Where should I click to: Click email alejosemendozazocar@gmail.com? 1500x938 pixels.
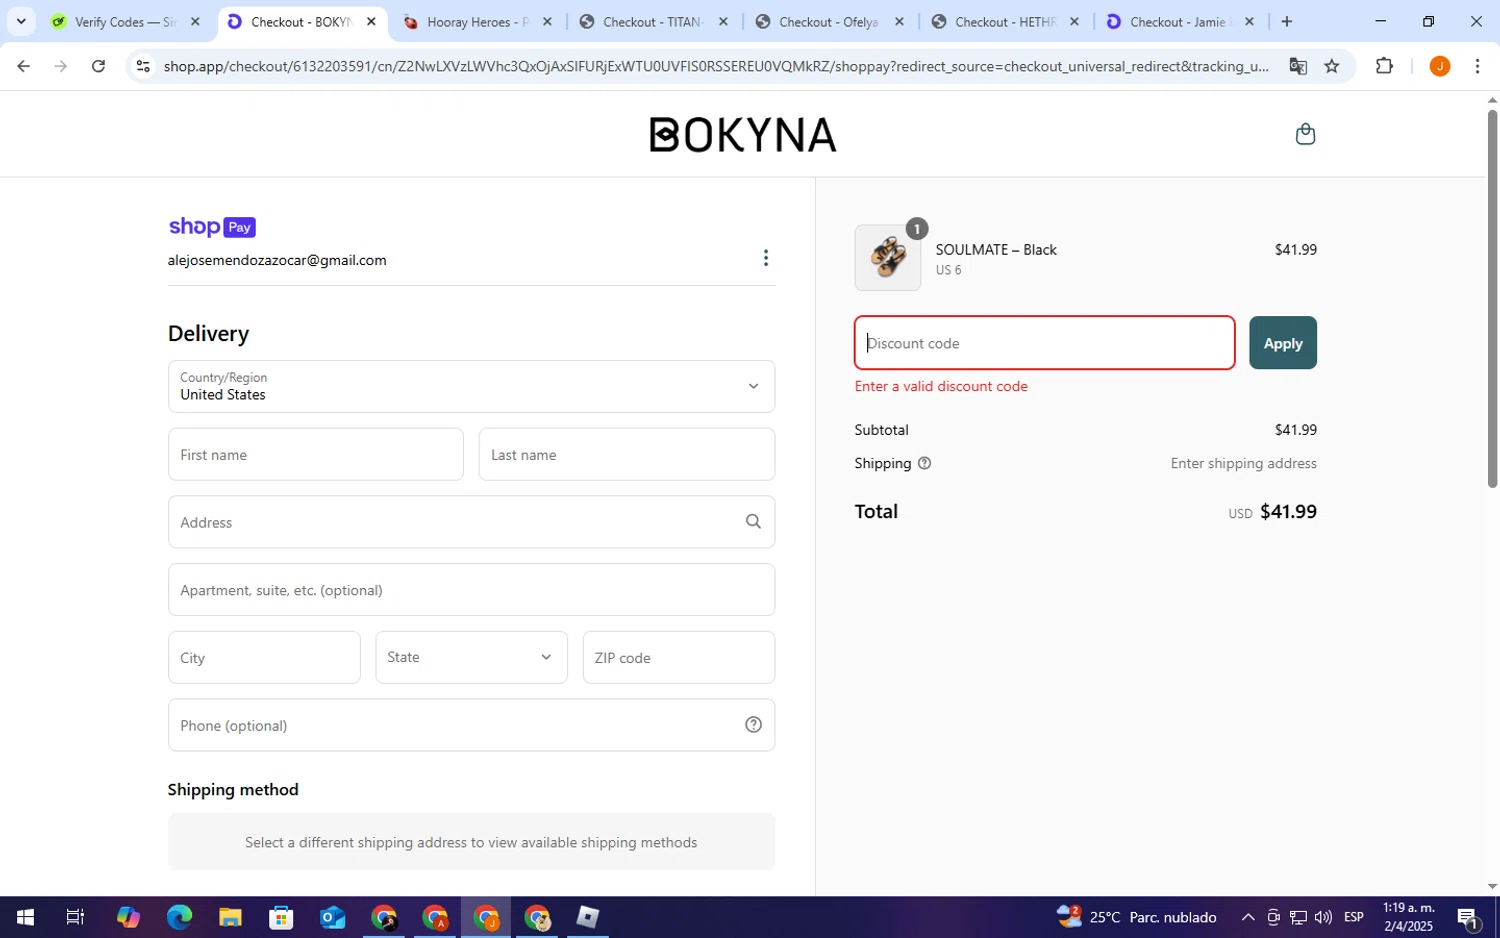coord(277,260)
